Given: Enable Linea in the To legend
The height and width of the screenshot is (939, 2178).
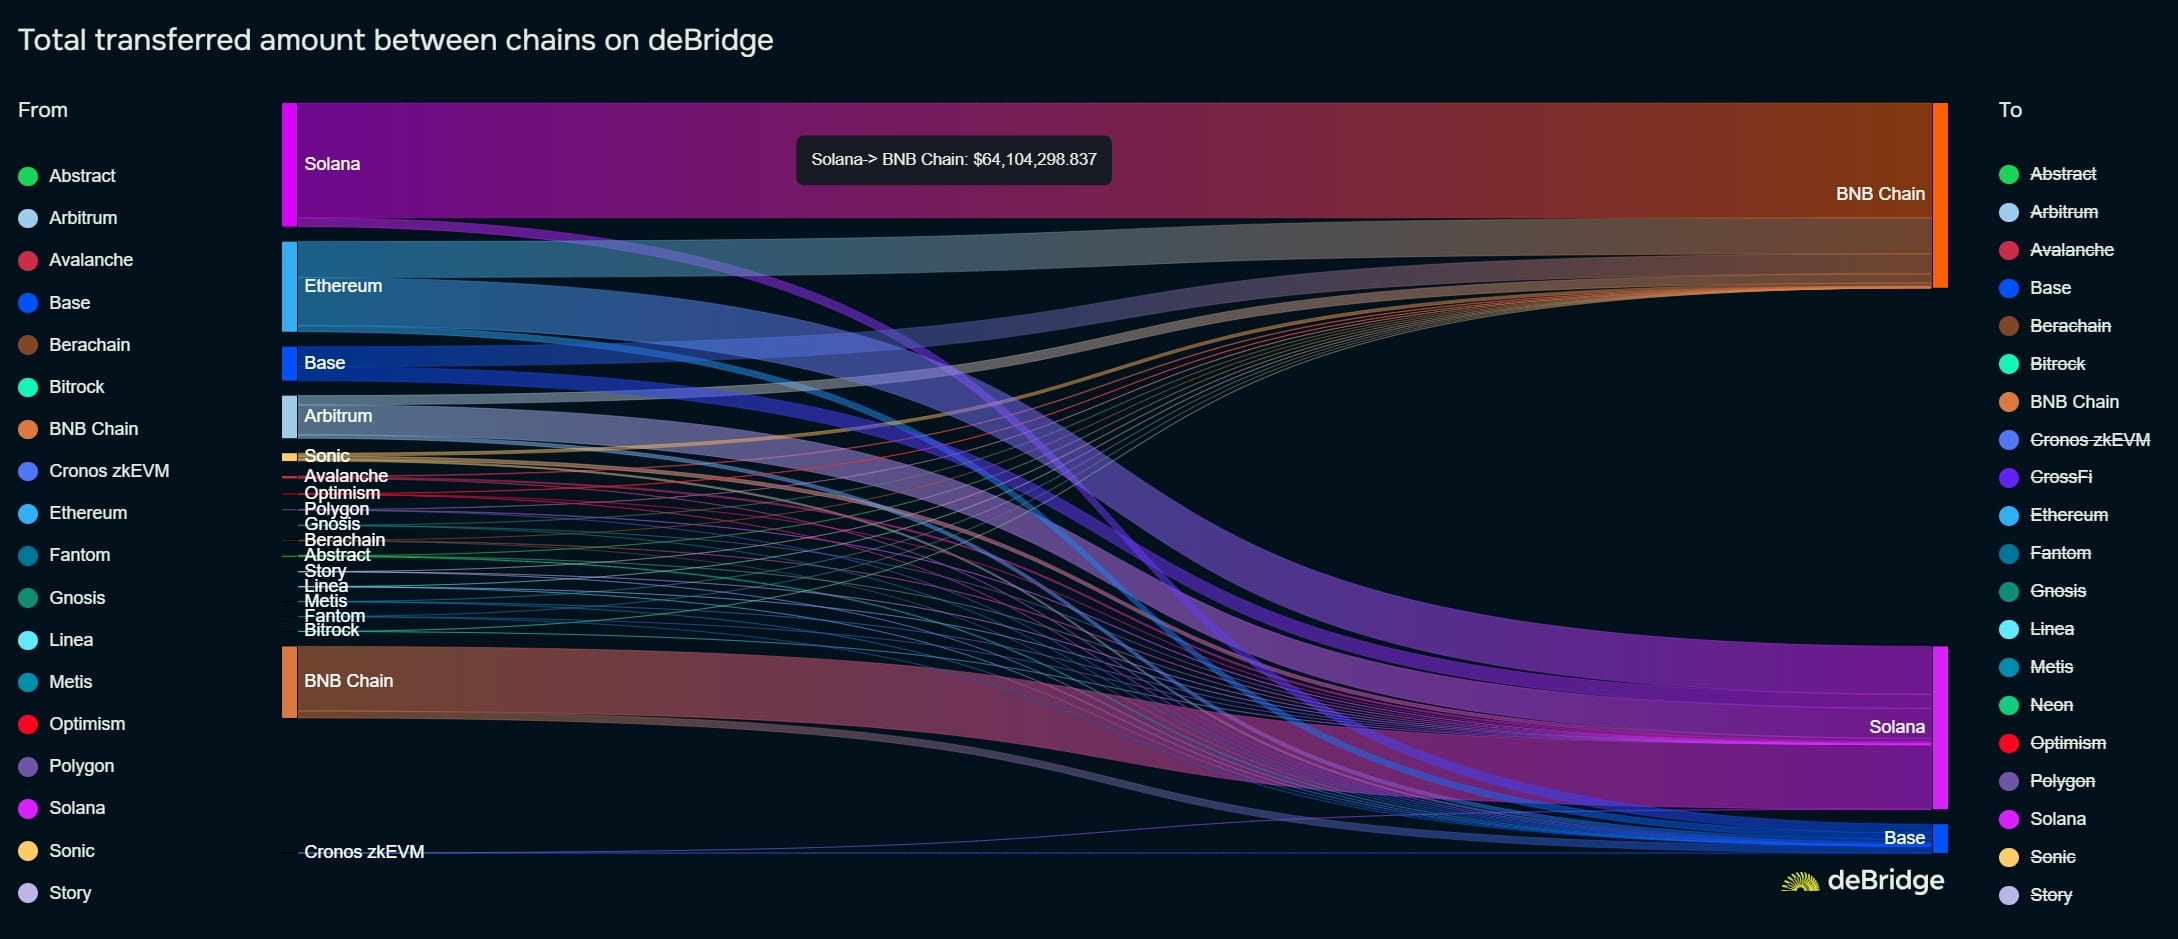Looking at the screenshot, I should (2037, 629).
